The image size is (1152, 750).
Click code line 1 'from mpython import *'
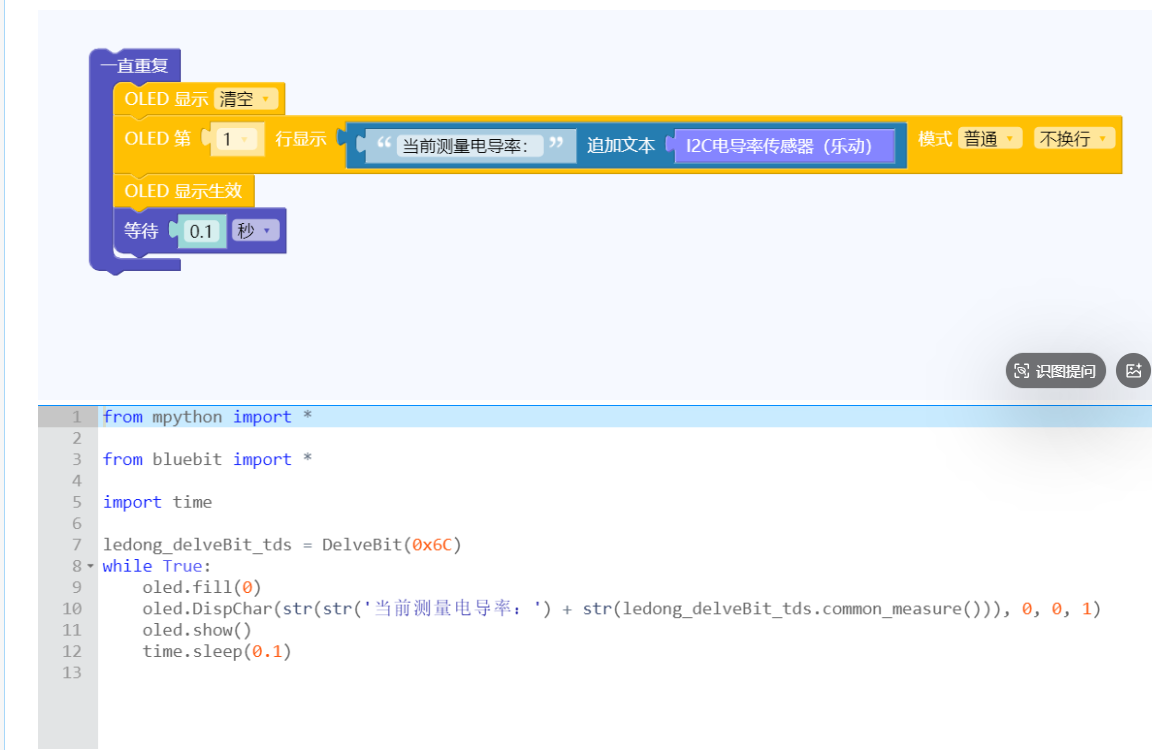[x=207, y=417]
